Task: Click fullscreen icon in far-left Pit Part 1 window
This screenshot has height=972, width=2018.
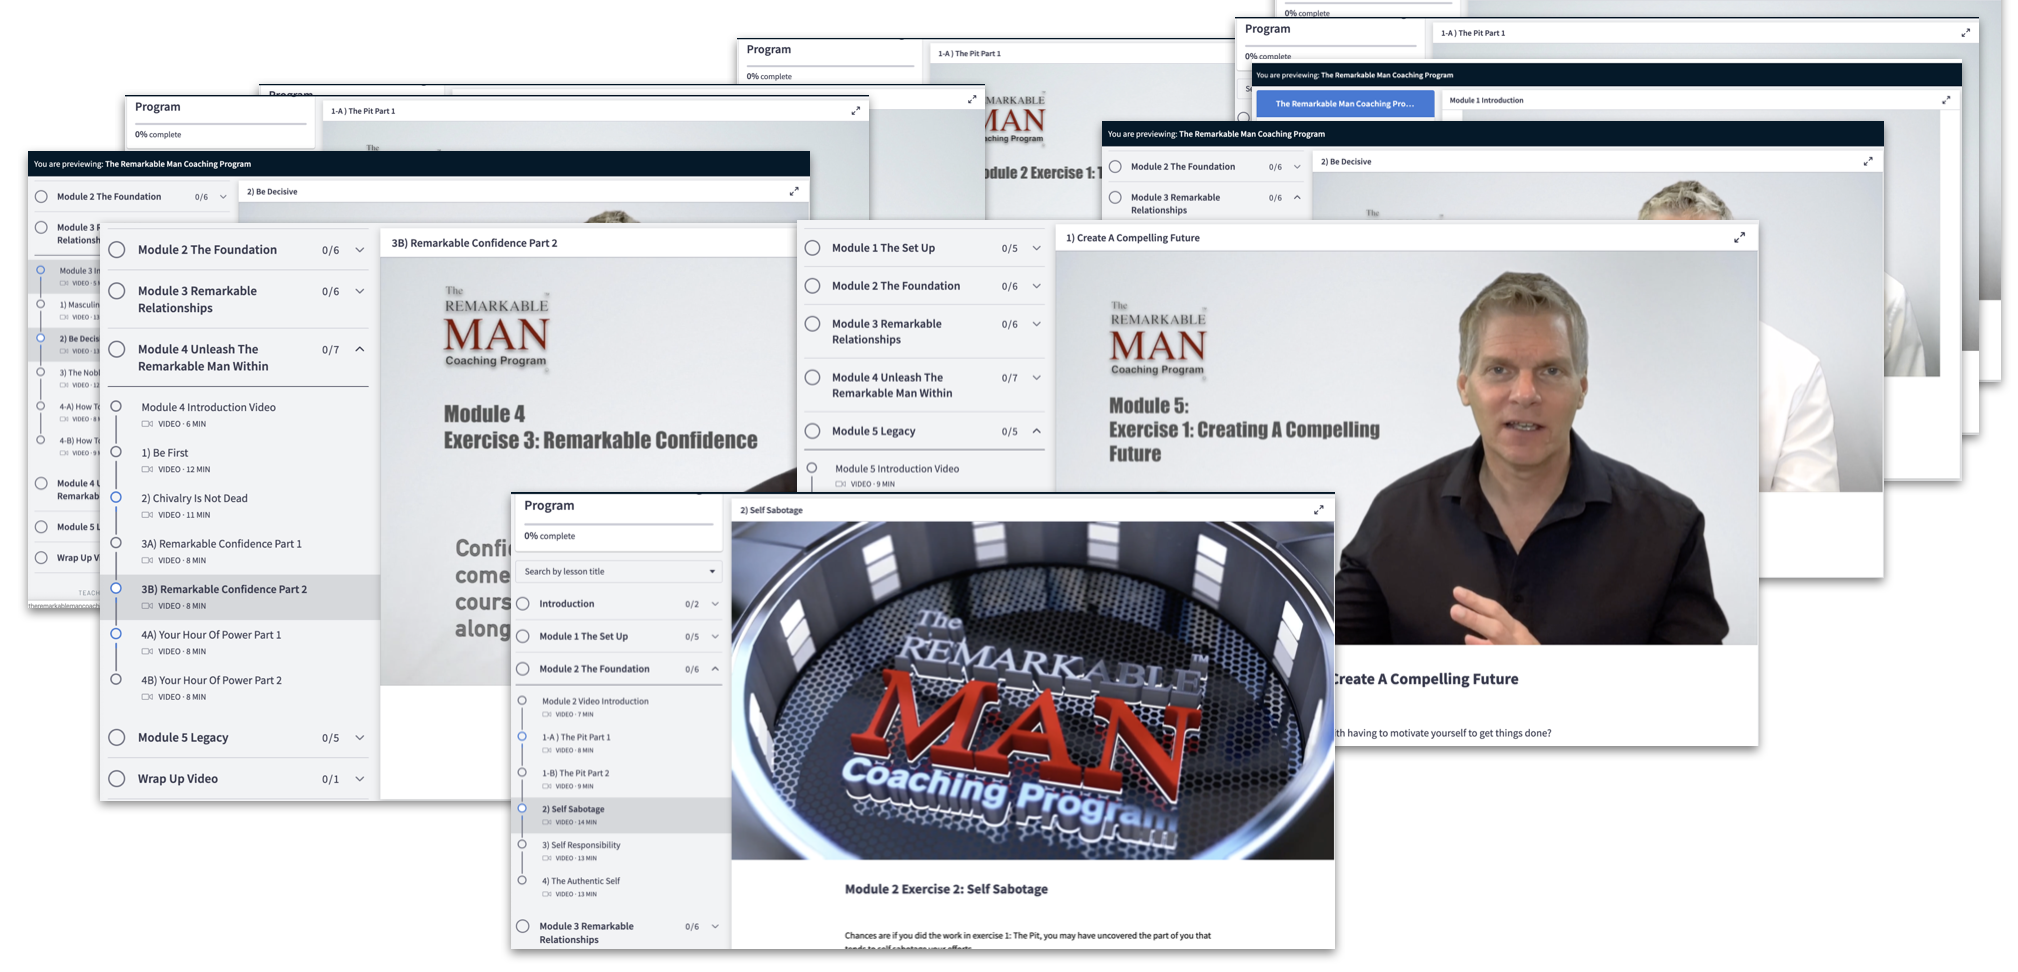Action: (855, 111)
